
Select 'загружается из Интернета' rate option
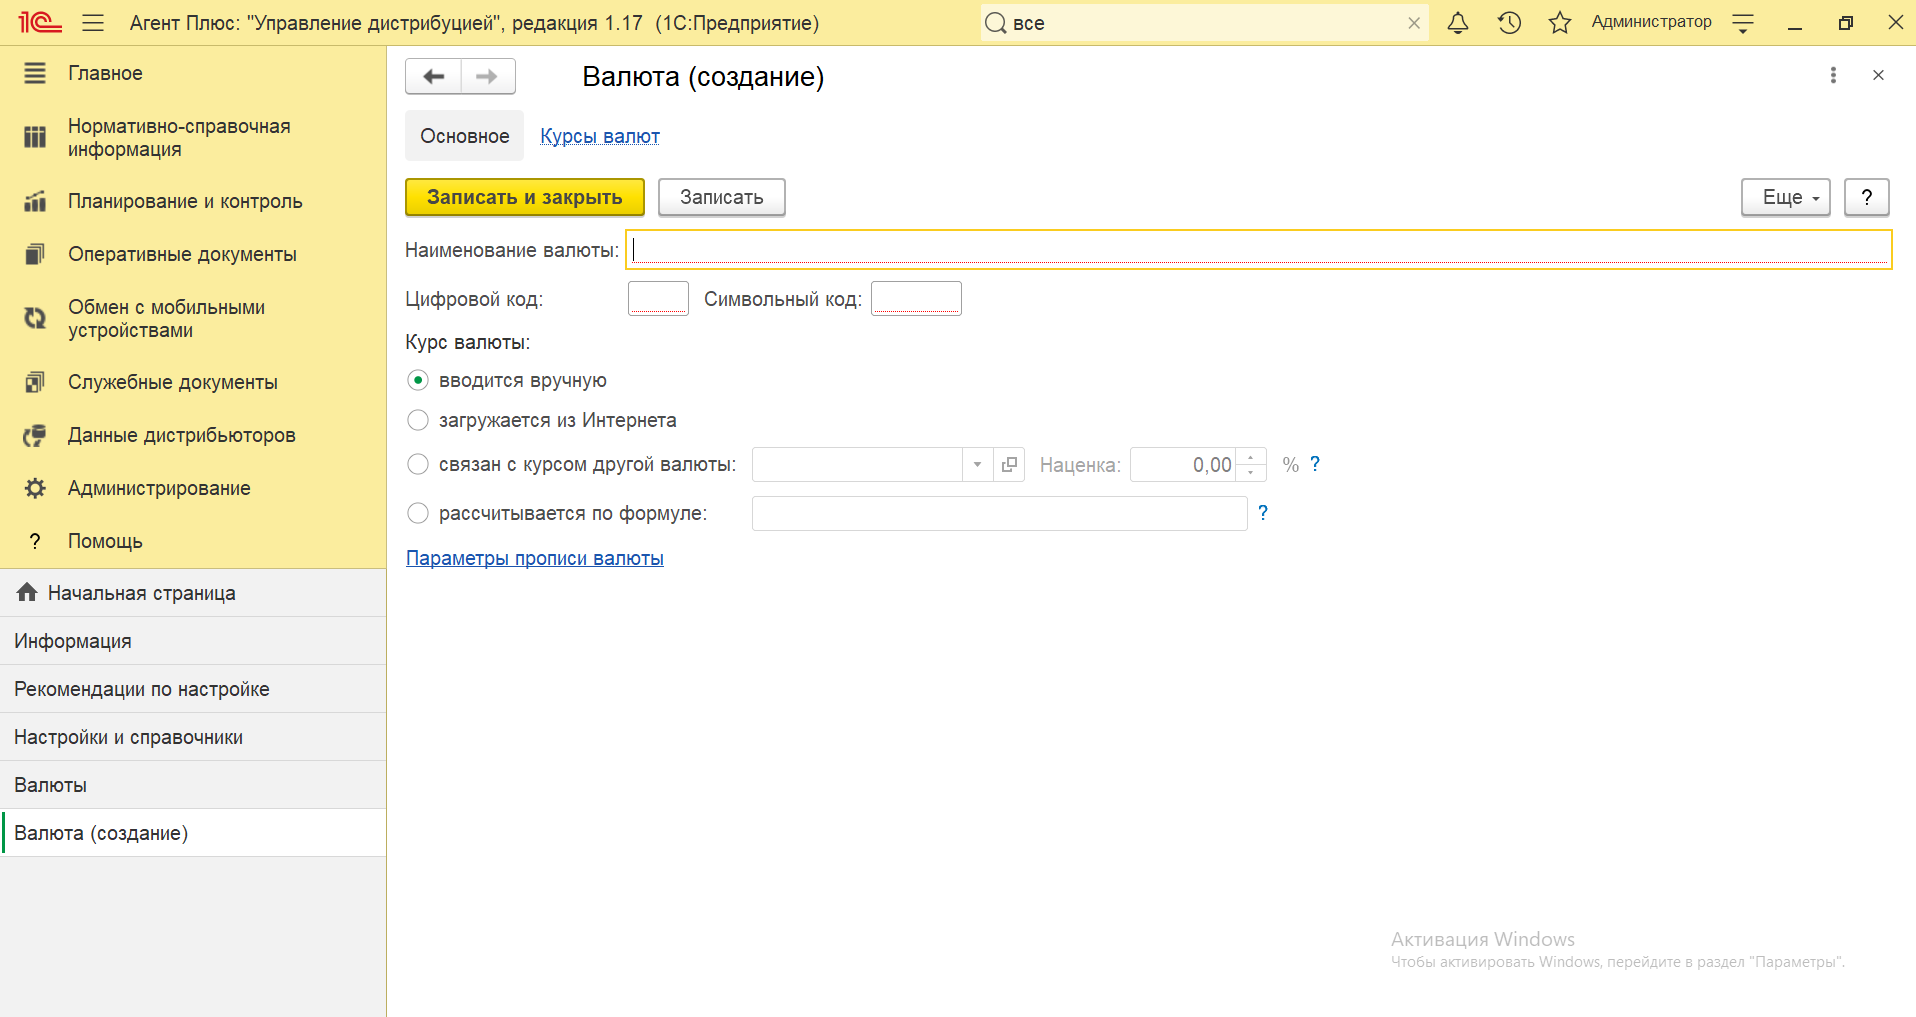pyautogui.click(x=418, y=421)
